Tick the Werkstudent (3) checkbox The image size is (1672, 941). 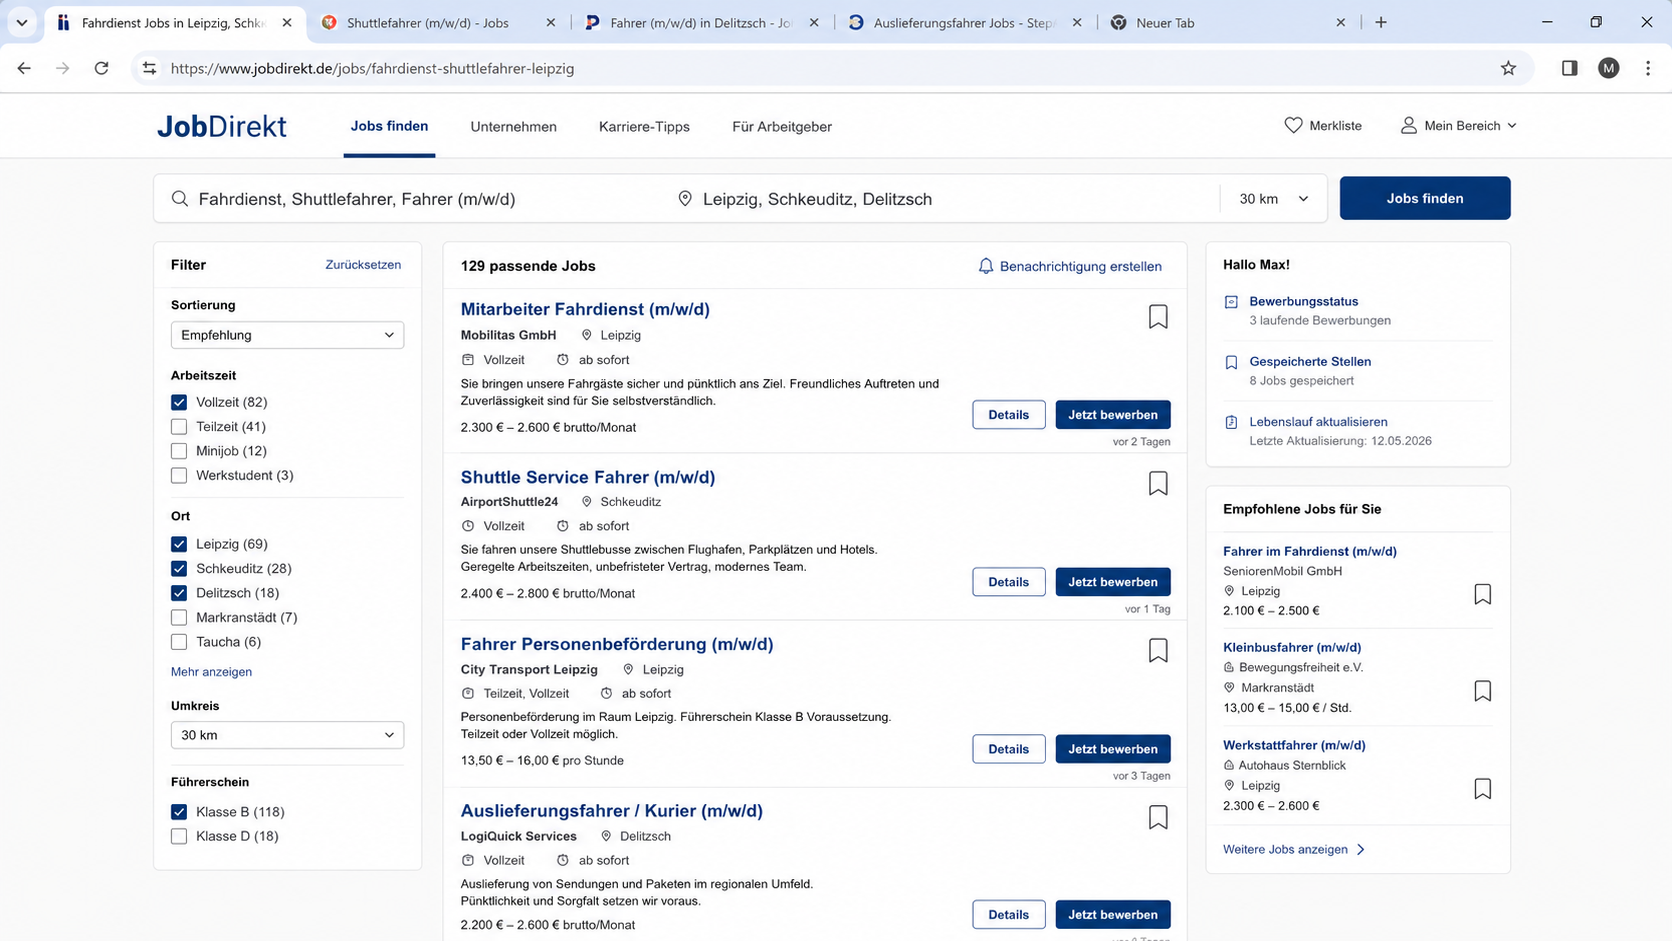[x=179, y=476]
